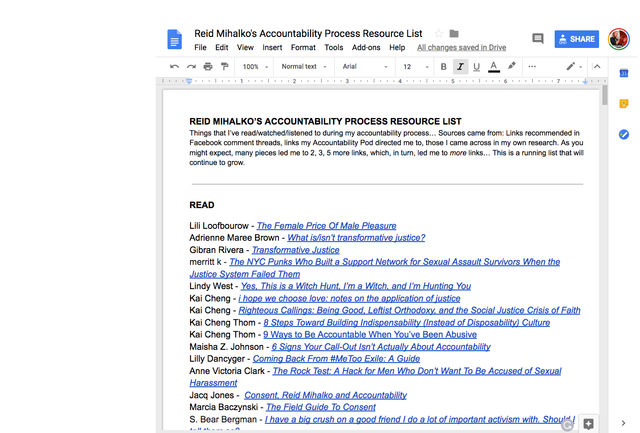Click the blue SHARE button
The height and width of the screenshot is (433, 640).
click(576, 39)
